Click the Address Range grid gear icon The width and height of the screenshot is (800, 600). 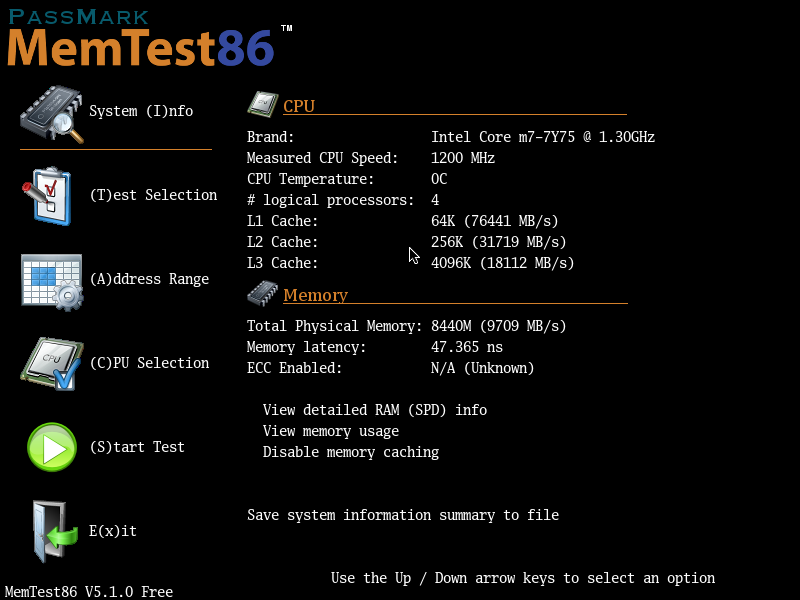tap(52, 282)
